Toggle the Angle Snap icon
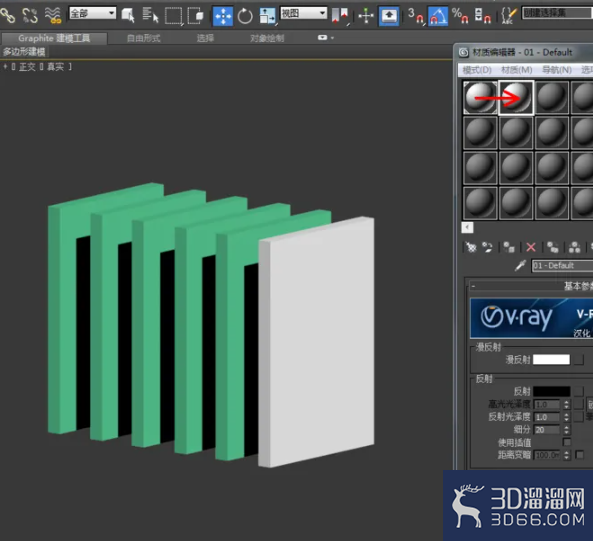Screen dimensions: 593x541 coord(438,16)
